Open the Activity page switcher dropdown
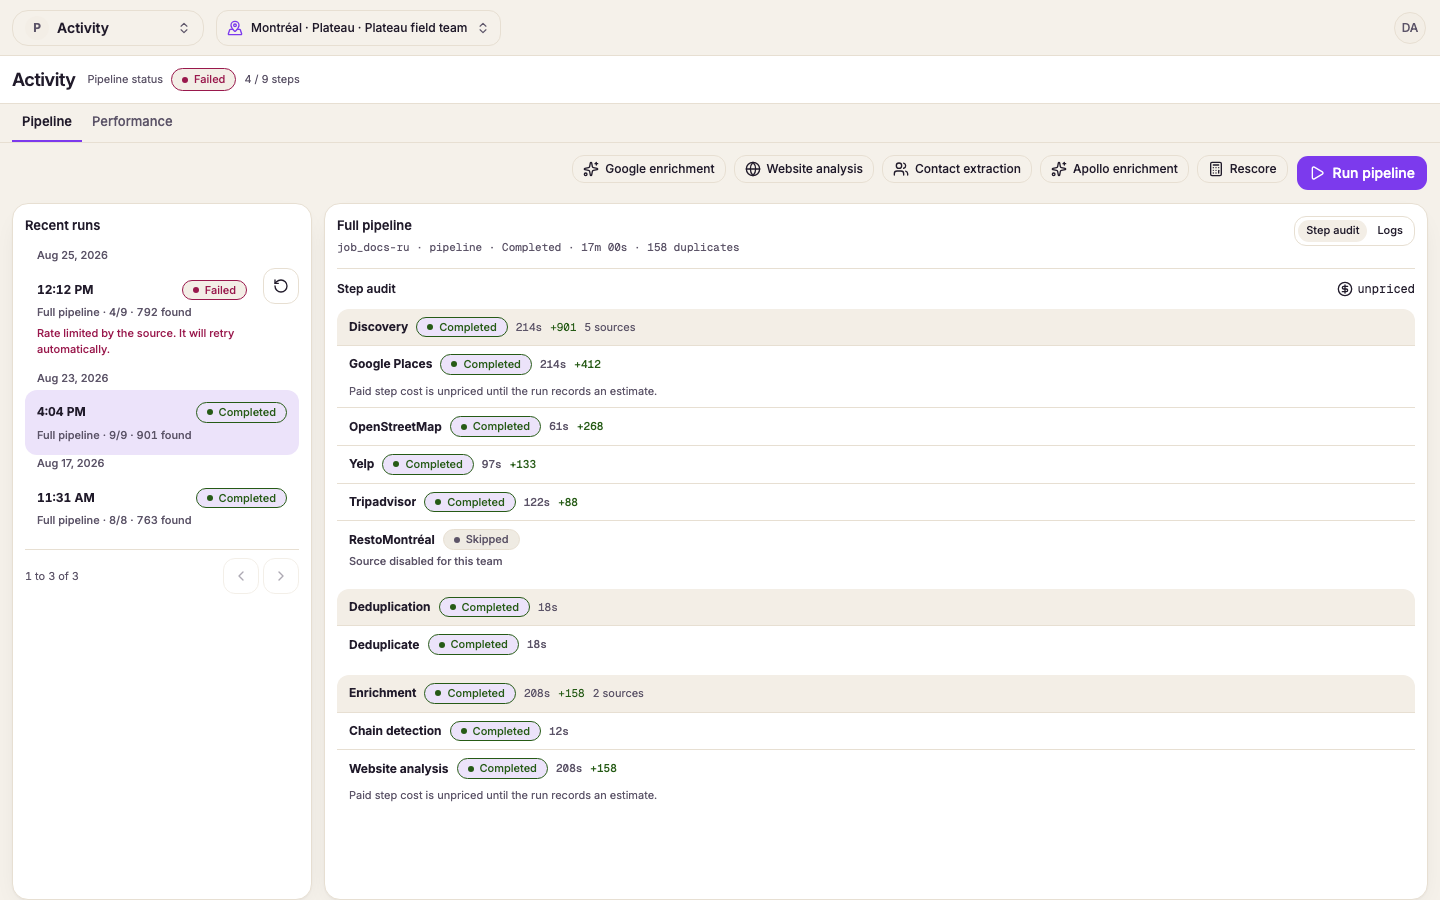 click(108, 28)
